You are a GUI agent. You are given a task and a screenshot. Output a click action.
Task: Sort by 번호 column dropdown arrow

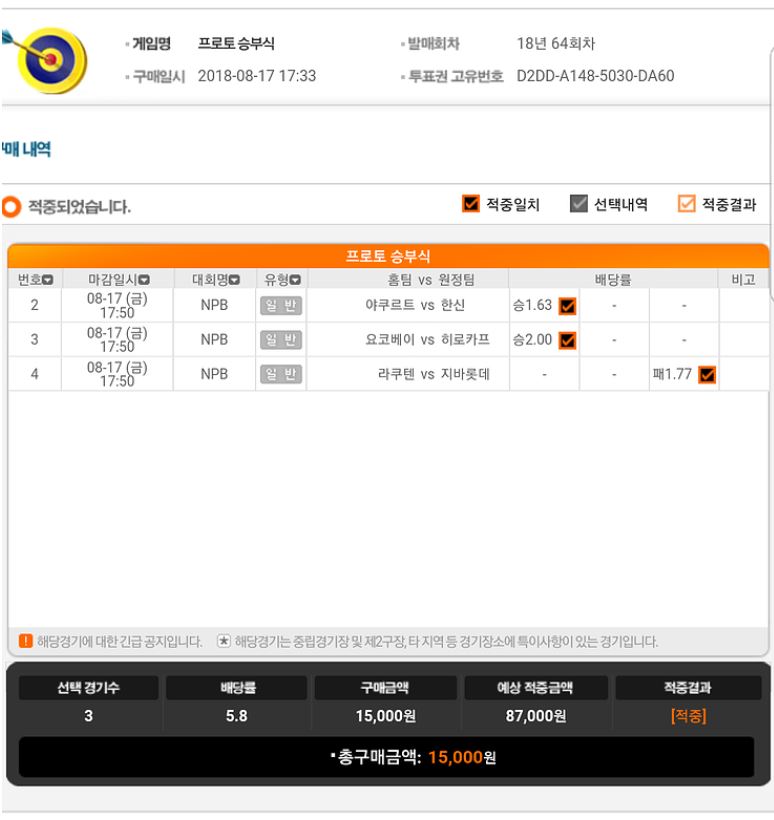click(x=48, y=280)
